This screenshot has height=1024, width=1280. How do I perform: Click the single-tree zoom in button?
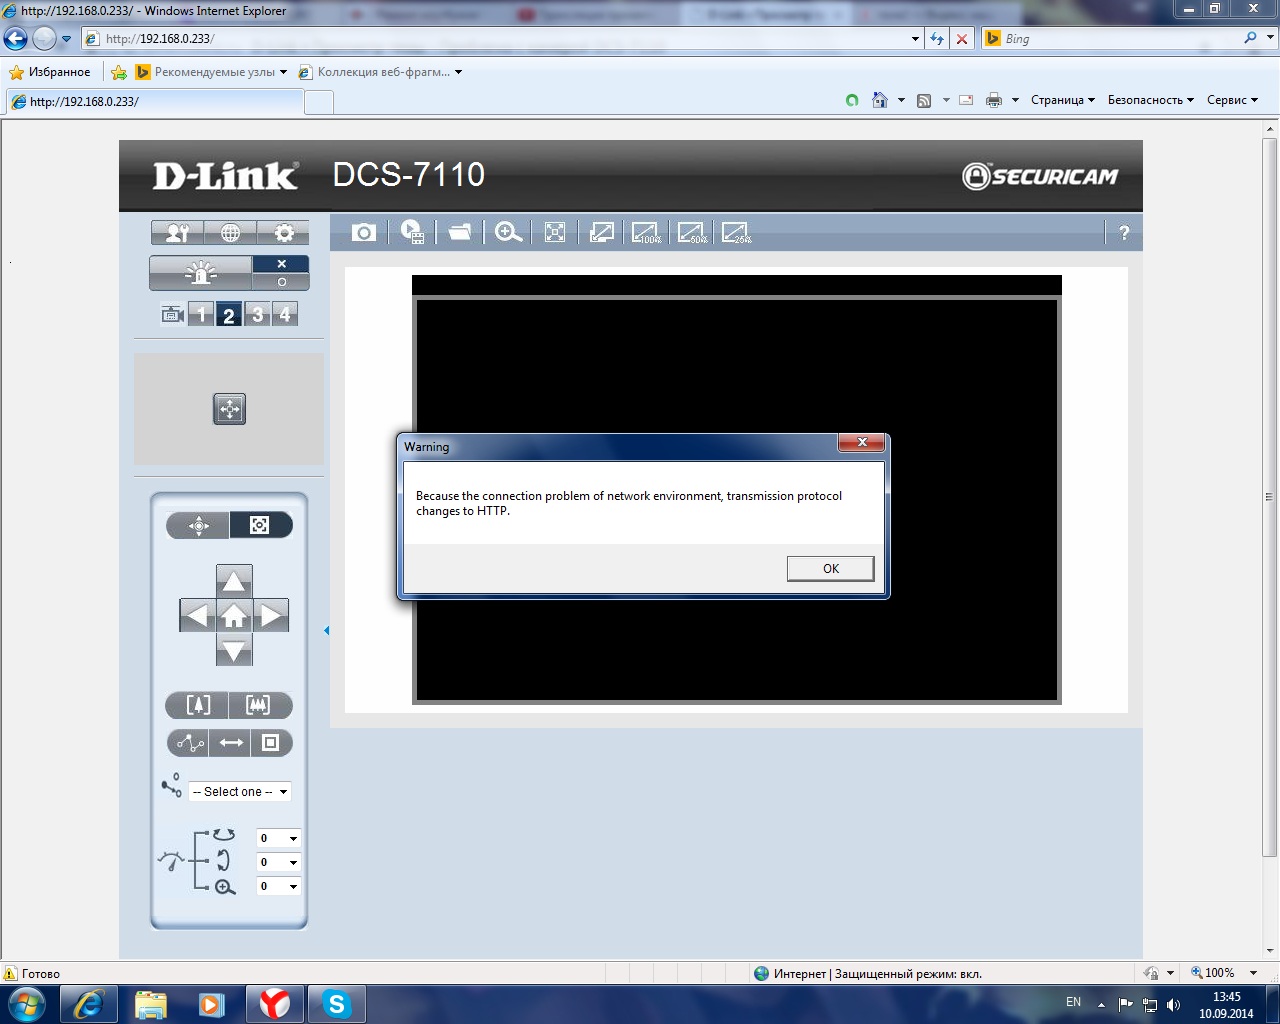(x=197, y=705)
